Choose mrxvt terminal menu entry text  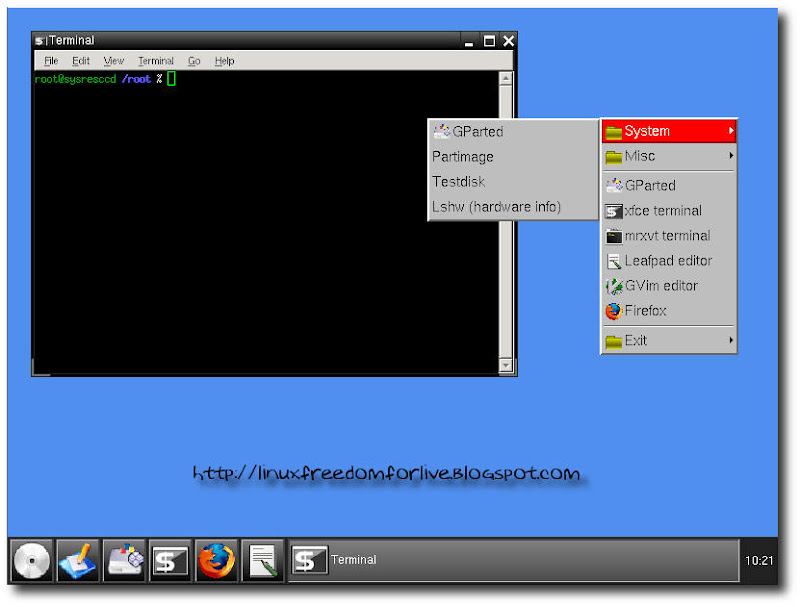(x=667, y=236)
